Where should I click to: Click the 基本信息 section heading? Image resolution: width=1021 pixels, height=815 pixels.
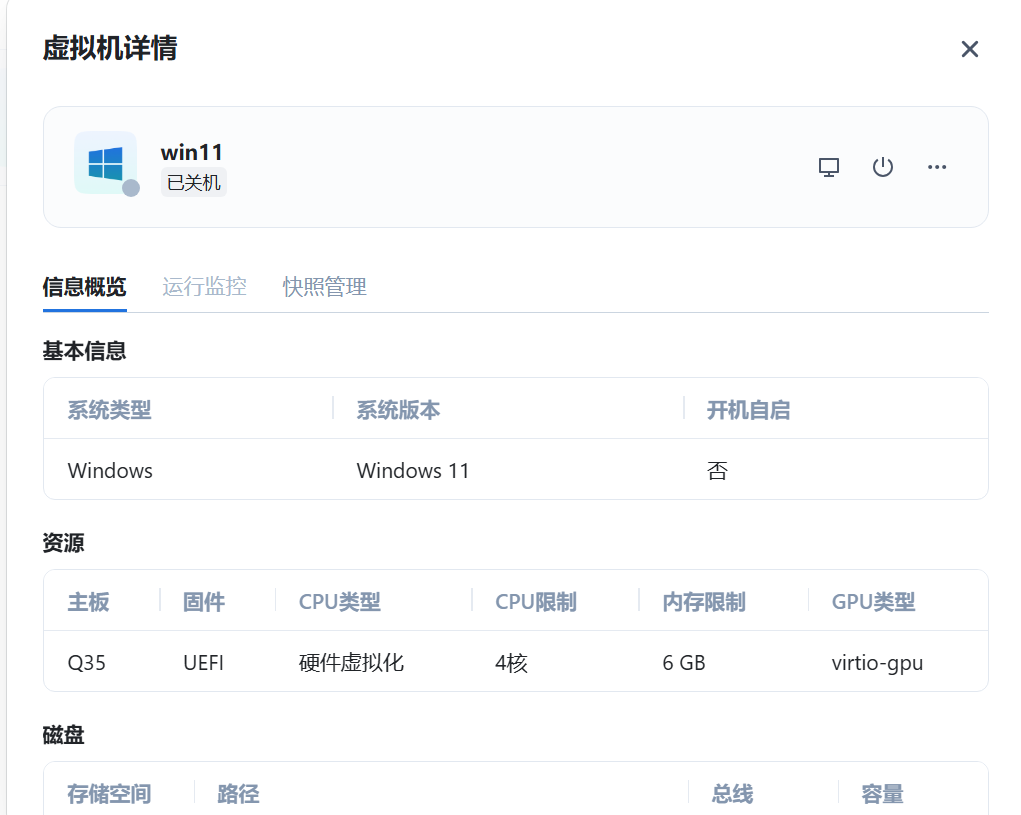(x=85, y=351)
